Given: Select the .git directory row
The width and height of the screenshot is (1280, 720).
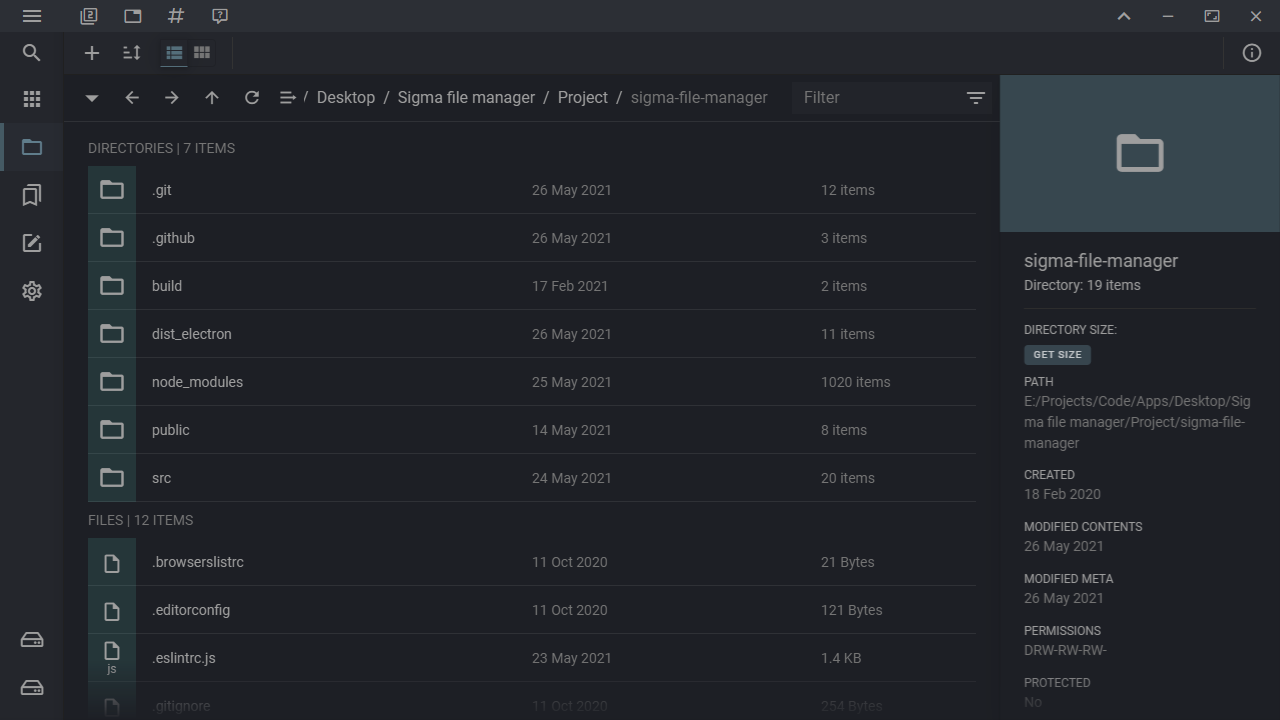Looking at the screenshot, I should pos(532,190).
